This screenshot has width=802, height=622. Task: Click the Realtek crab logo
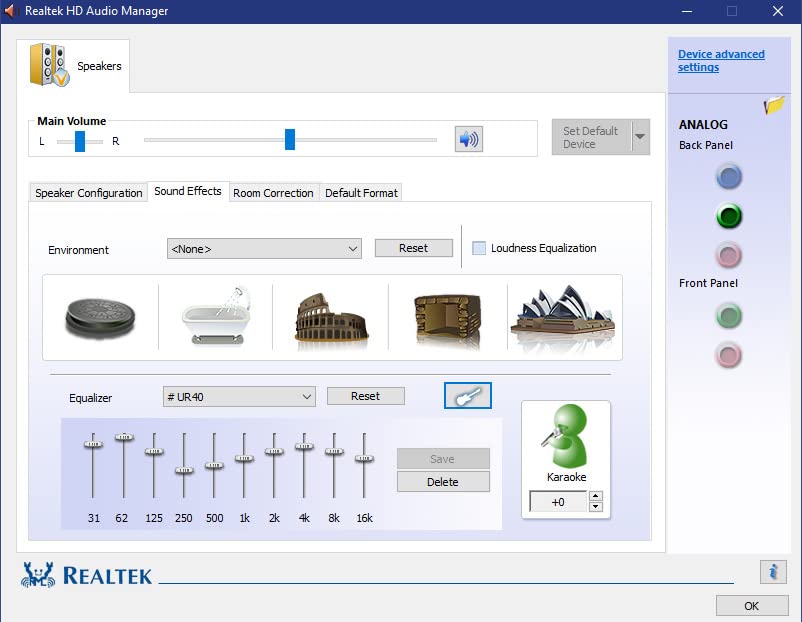[x=38, y=575]
